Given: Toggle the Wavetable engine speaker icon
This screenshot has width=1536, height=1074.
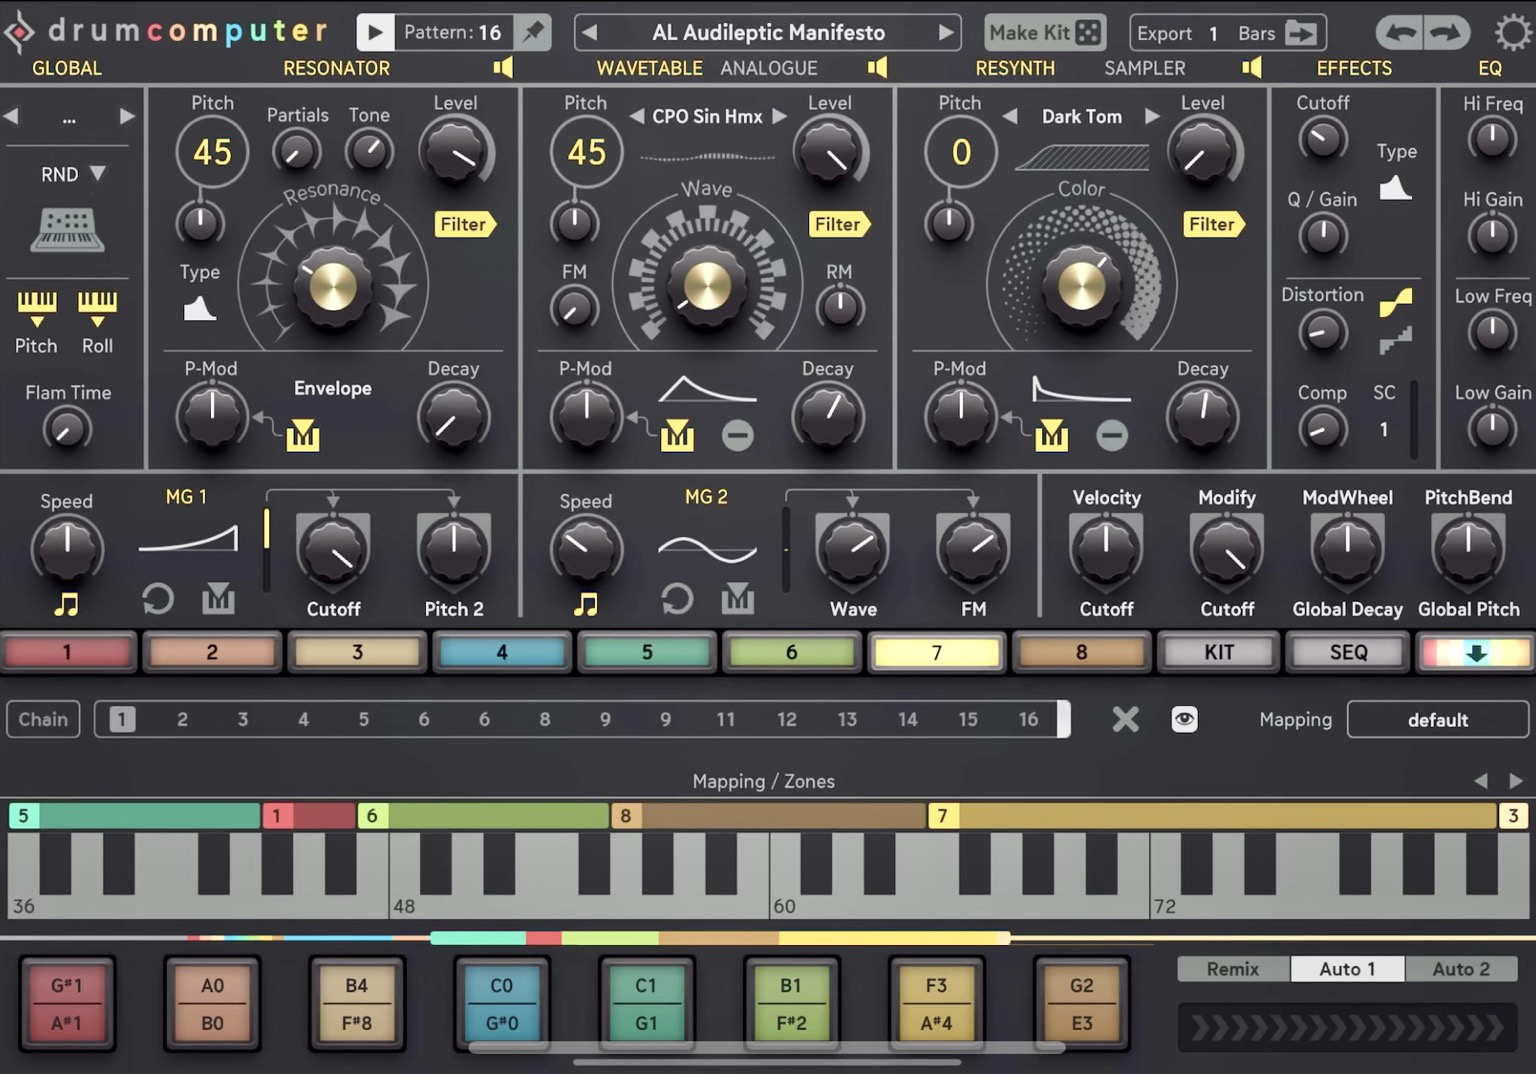Looking at the screenshot, I should pos(877,67).
